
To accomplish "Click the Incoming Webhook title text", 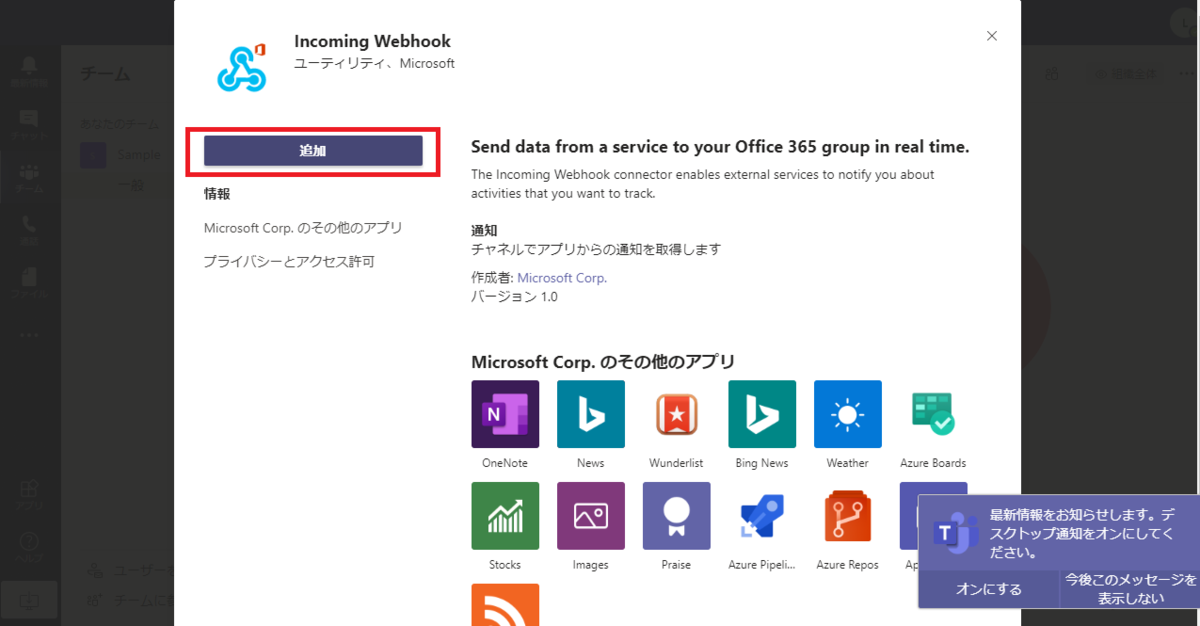I will tap(372, 41).
